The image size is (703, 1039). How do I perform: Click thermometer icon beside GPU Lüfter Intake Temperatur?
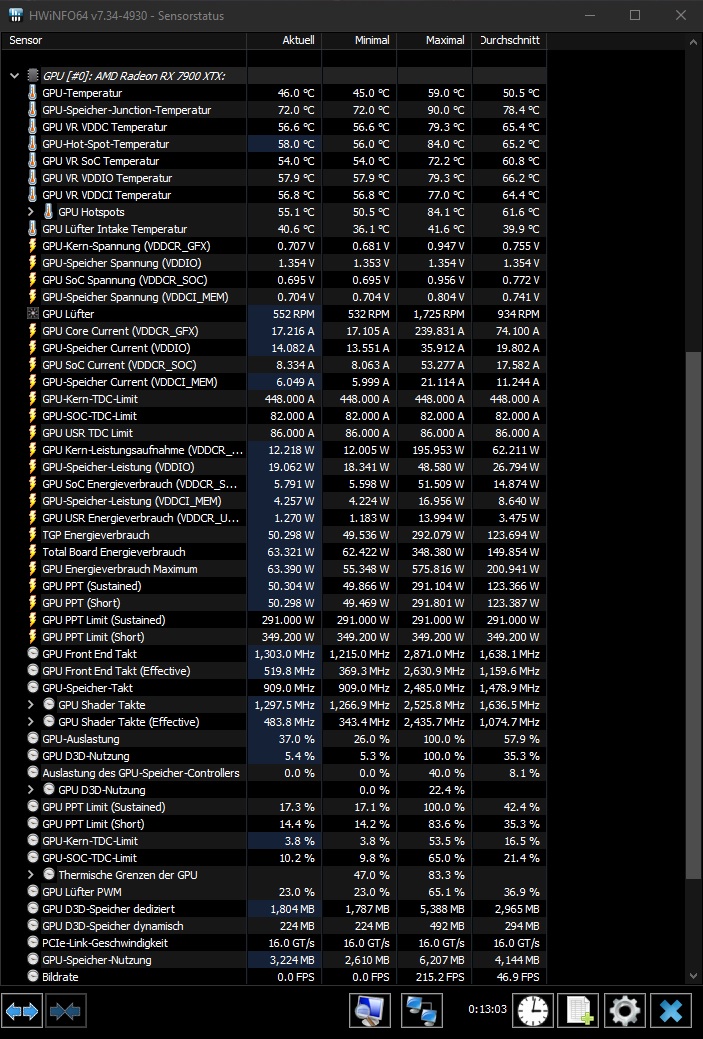(32, 229)
